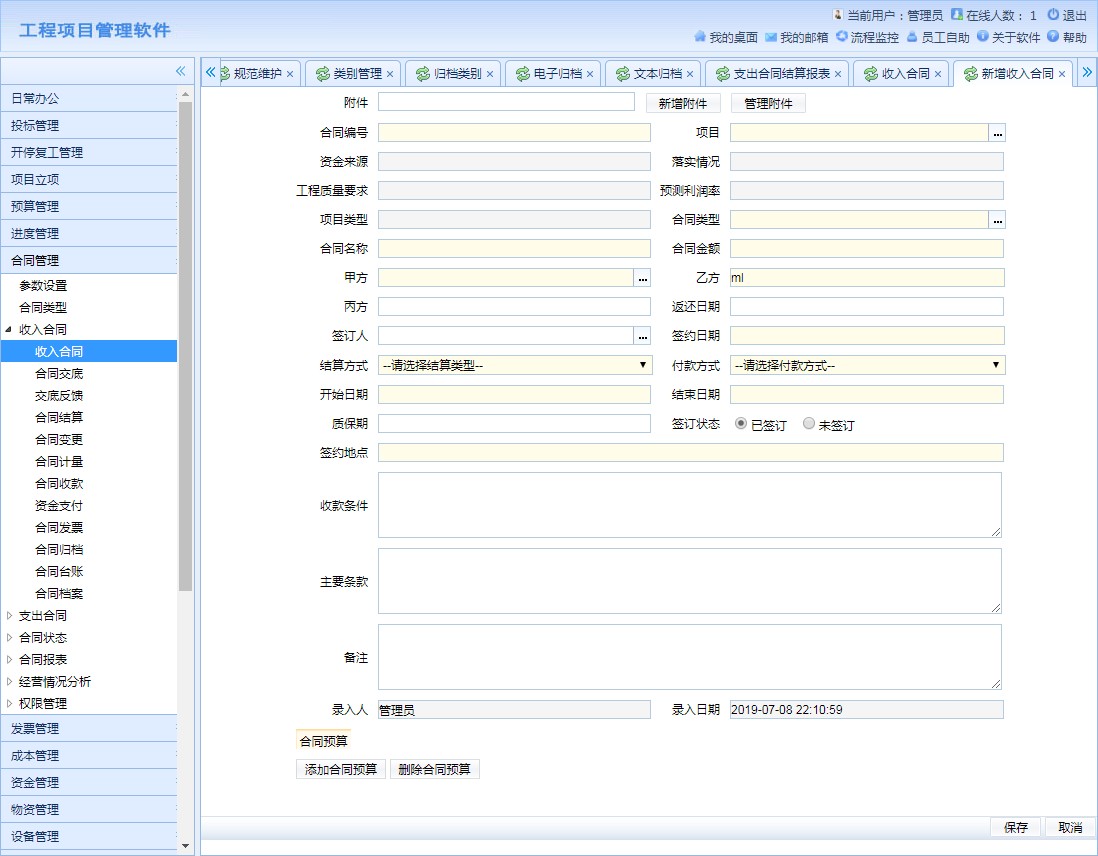Select the 已签订 radio button

(740, 424)
